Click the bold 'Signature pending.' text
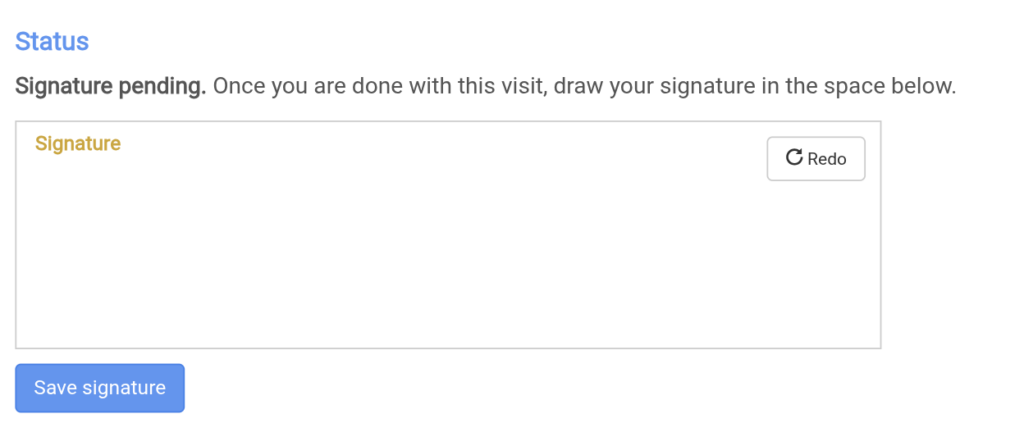The image size is (1024, 432). (110, 86)
